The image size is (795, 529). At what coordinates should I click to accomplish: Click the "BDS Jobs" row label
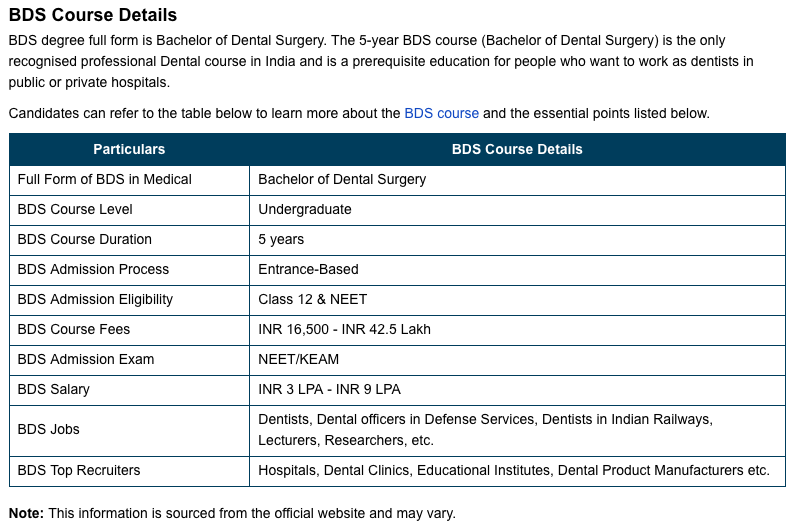coord(48,429)
